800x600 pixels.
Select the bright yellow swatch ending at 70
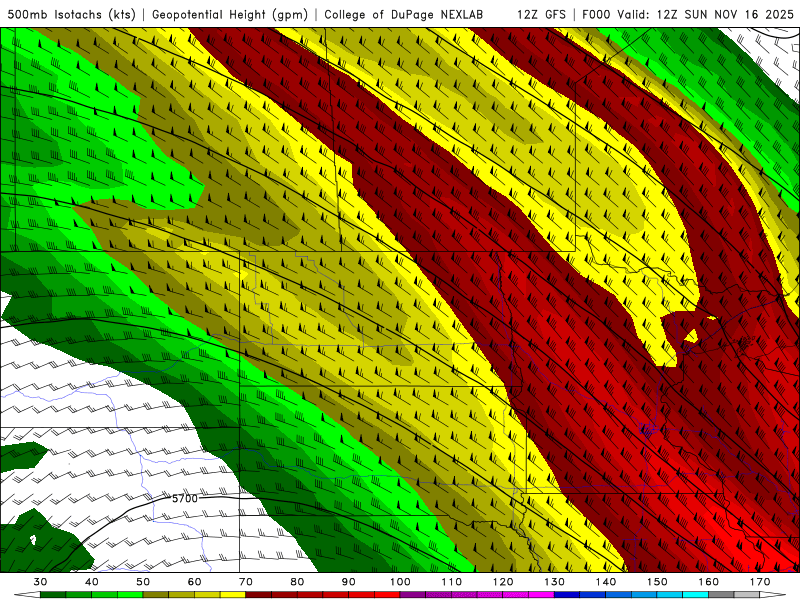click(233, 595)
